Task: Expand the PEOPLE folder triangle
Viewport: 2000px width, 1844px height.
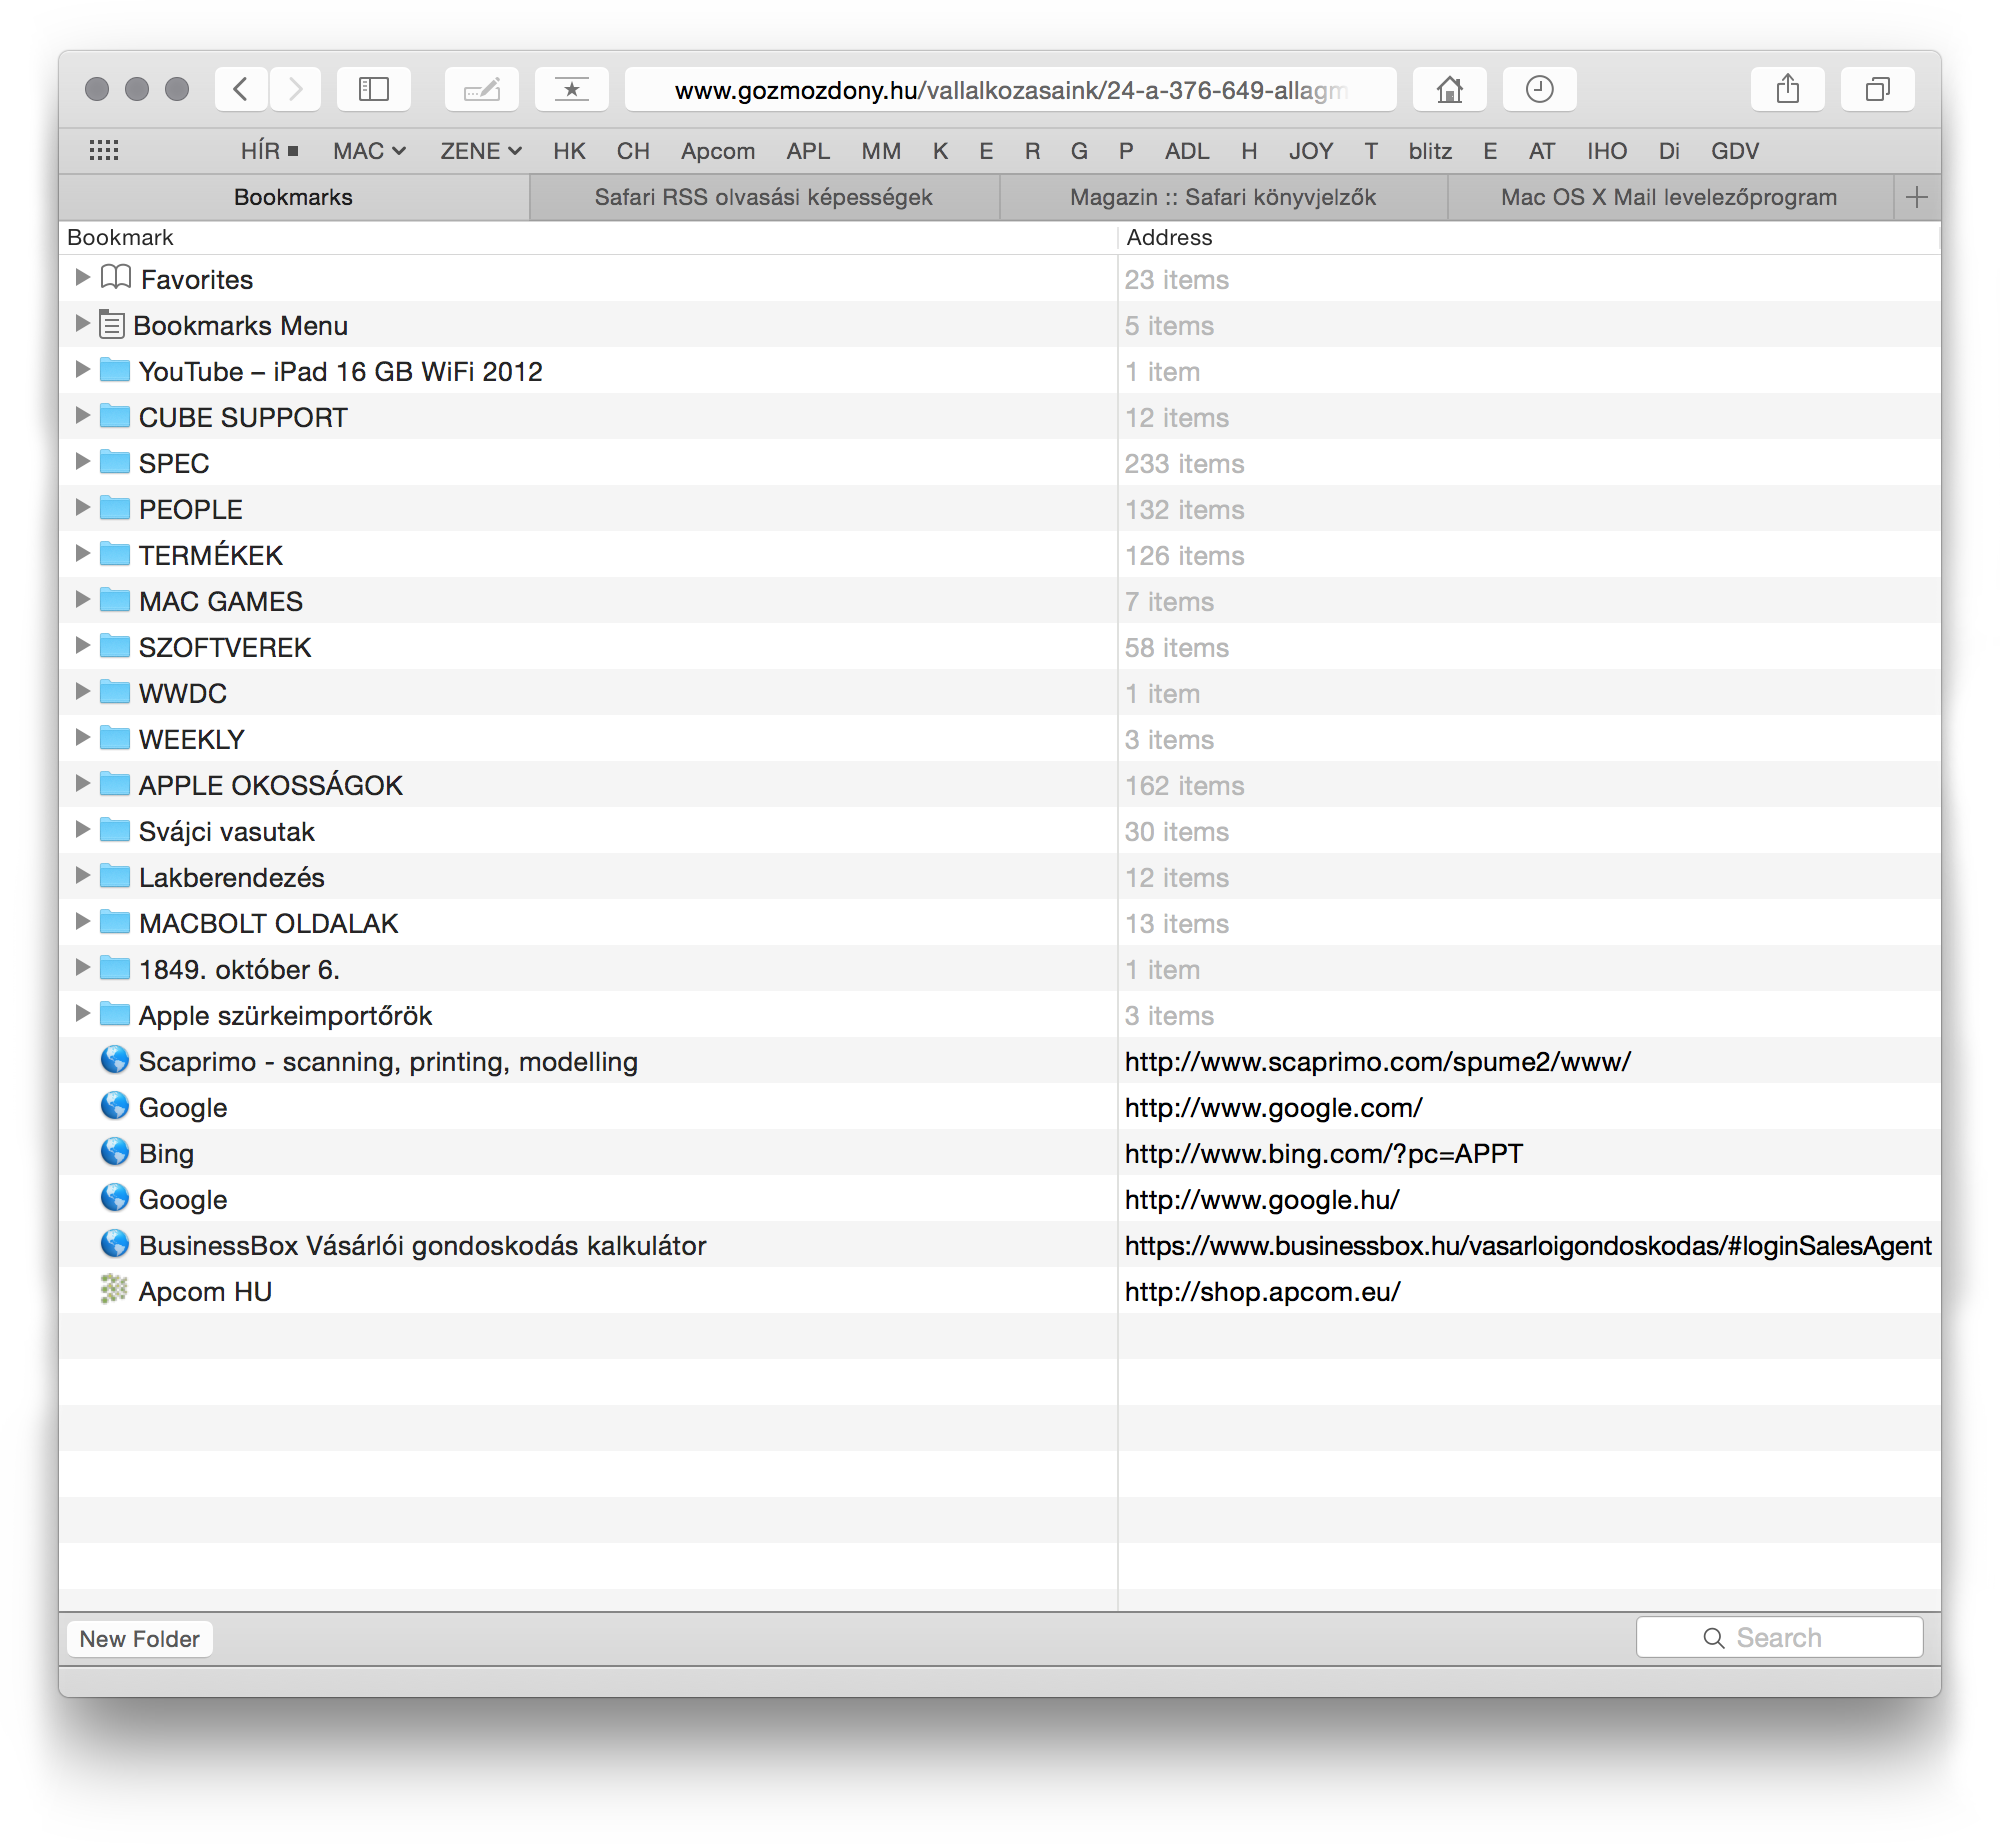Action: 82,507
